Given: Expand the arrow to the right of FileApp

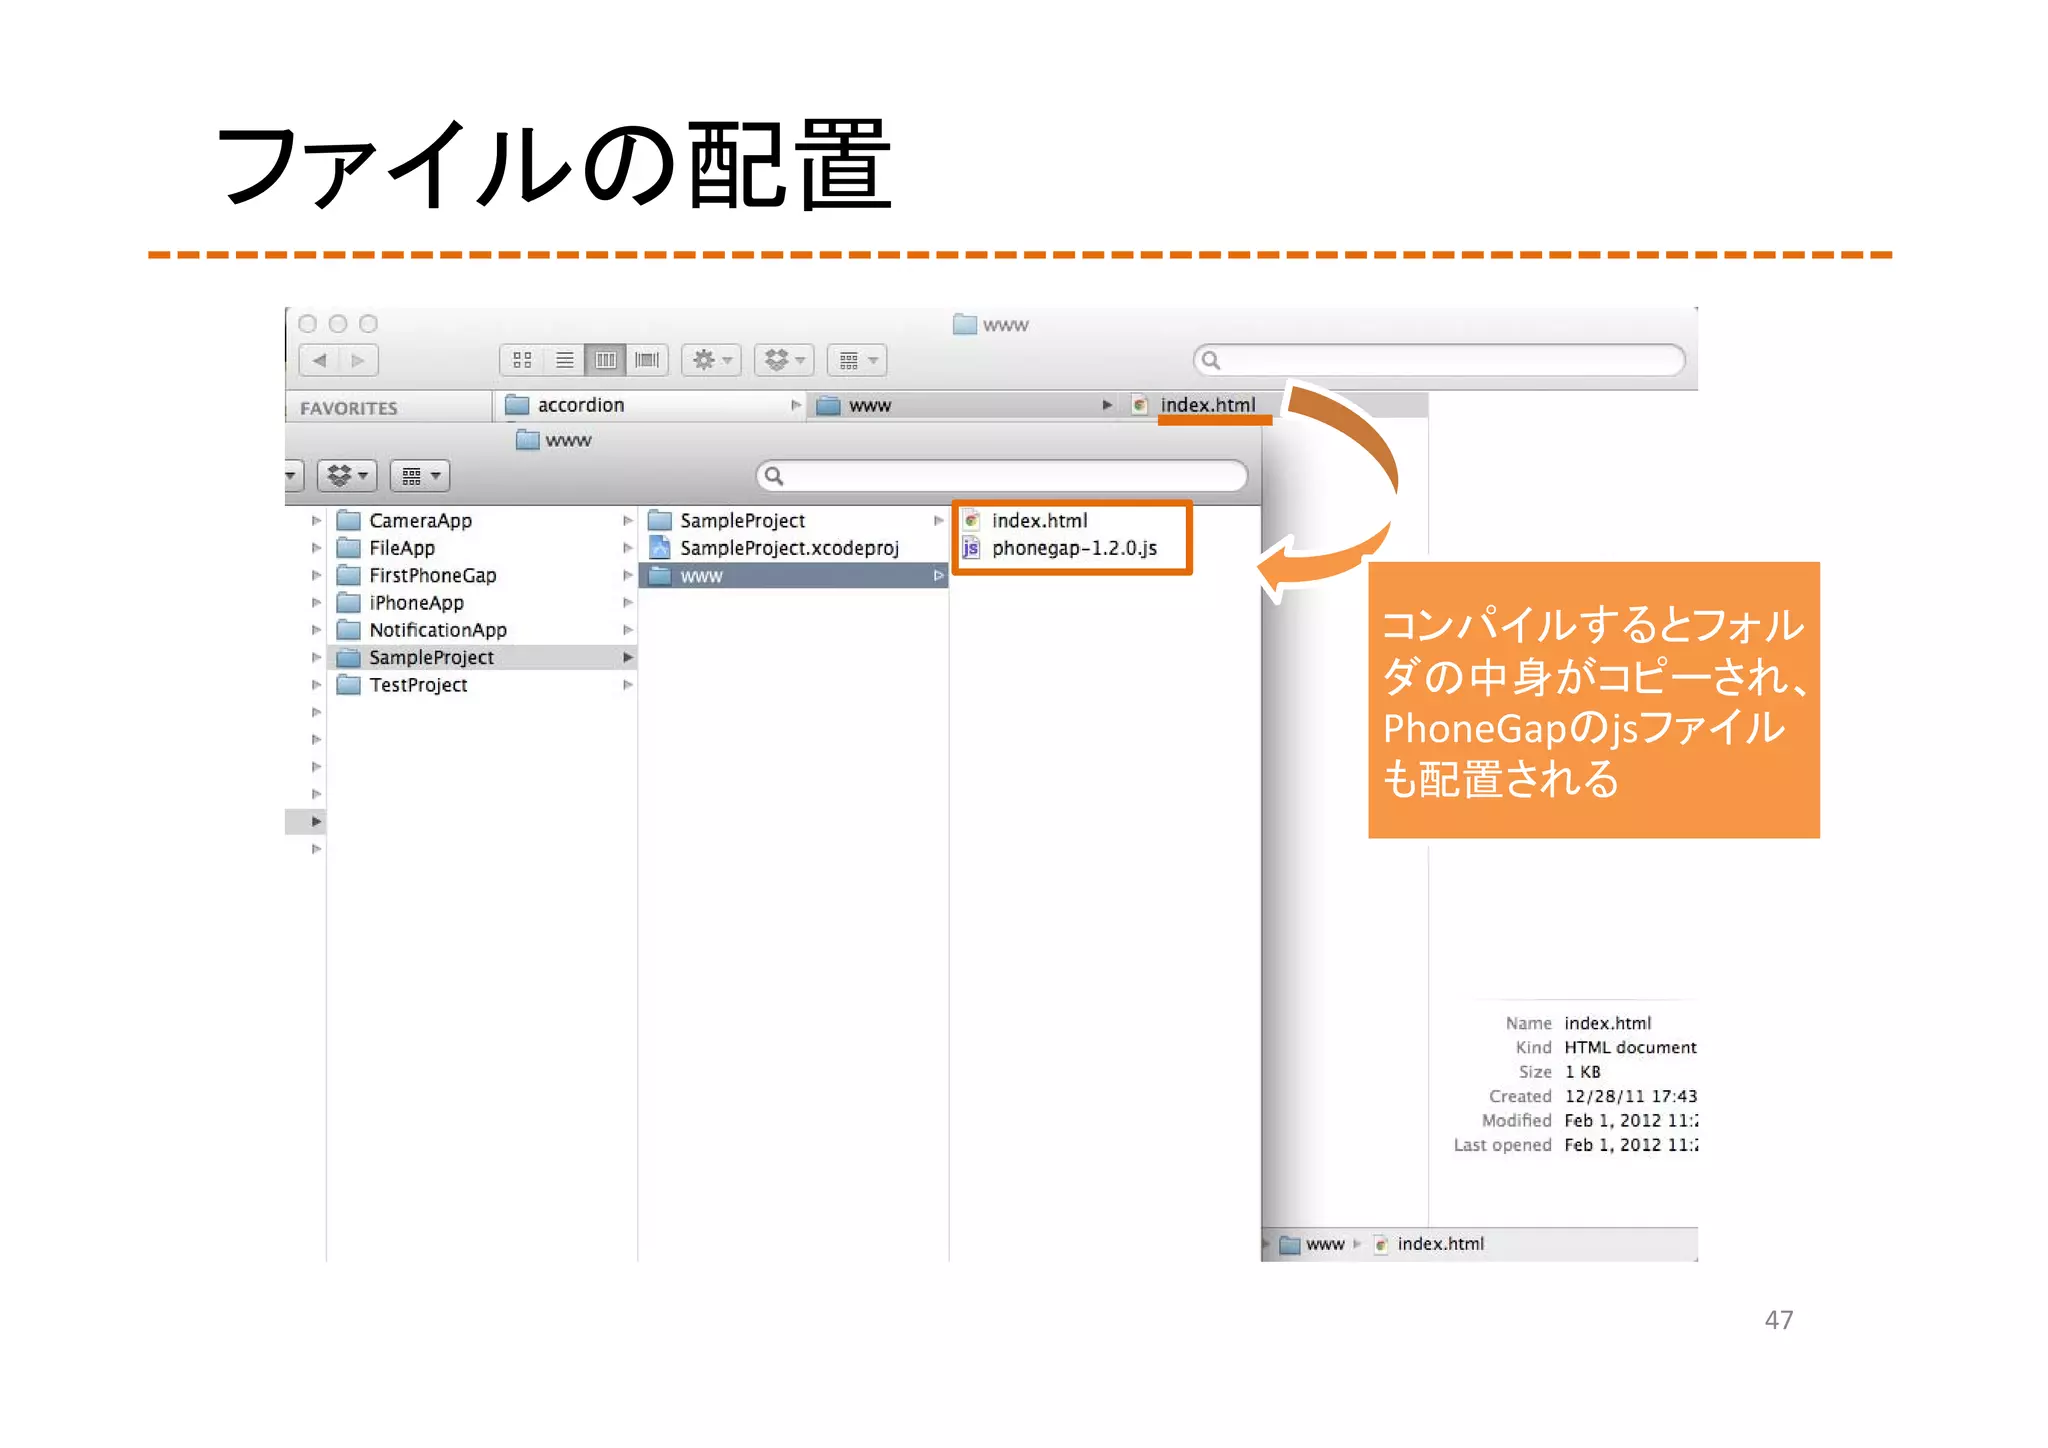Looking at the screenshot, I should (627, 548).
